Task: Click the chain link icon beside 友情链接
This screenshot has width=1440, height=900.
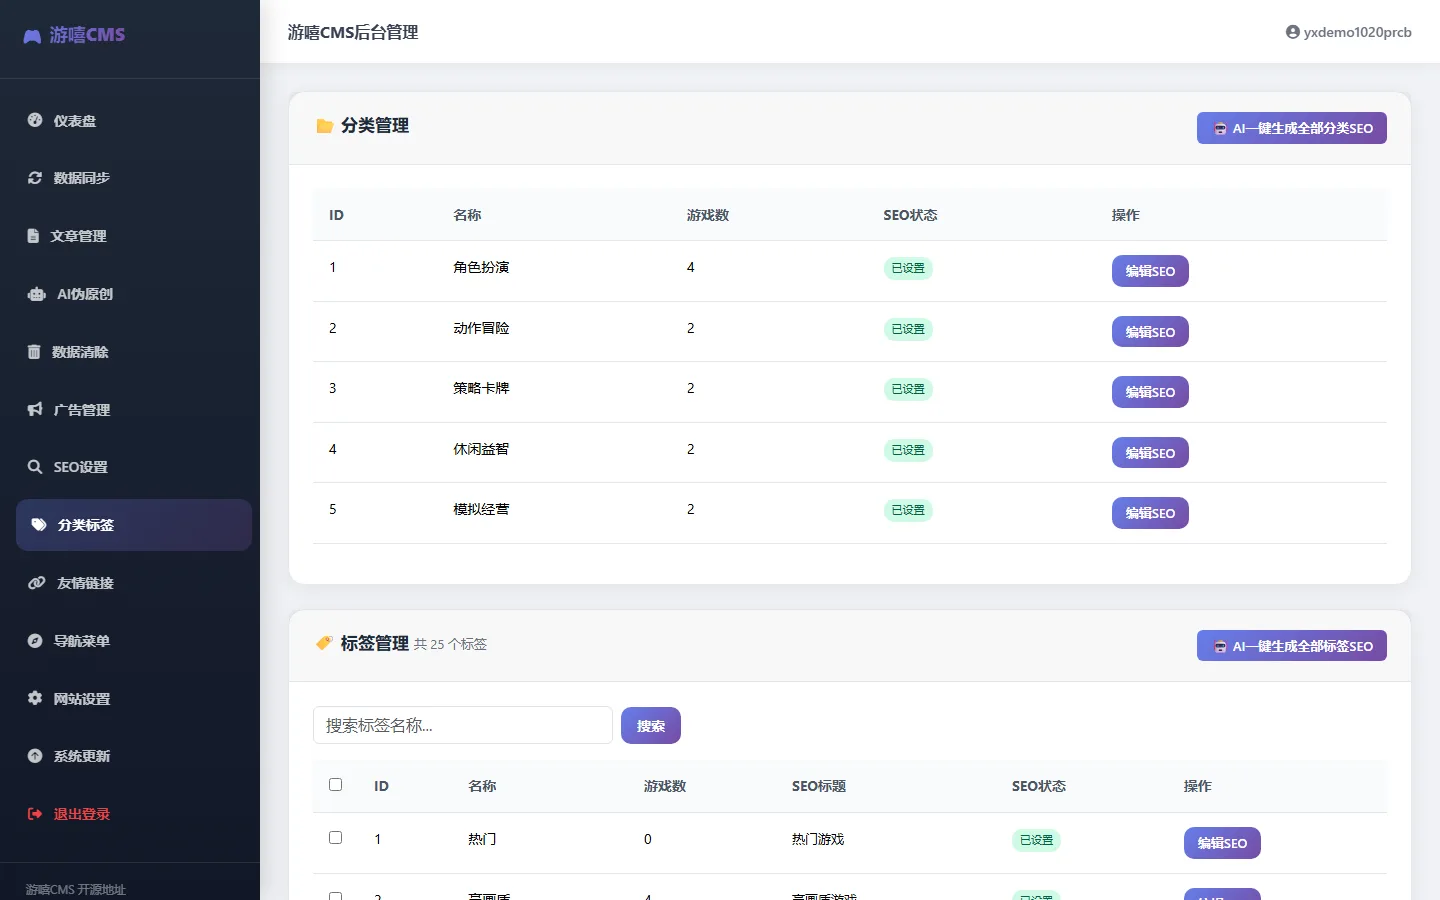Action: (37, 583)
